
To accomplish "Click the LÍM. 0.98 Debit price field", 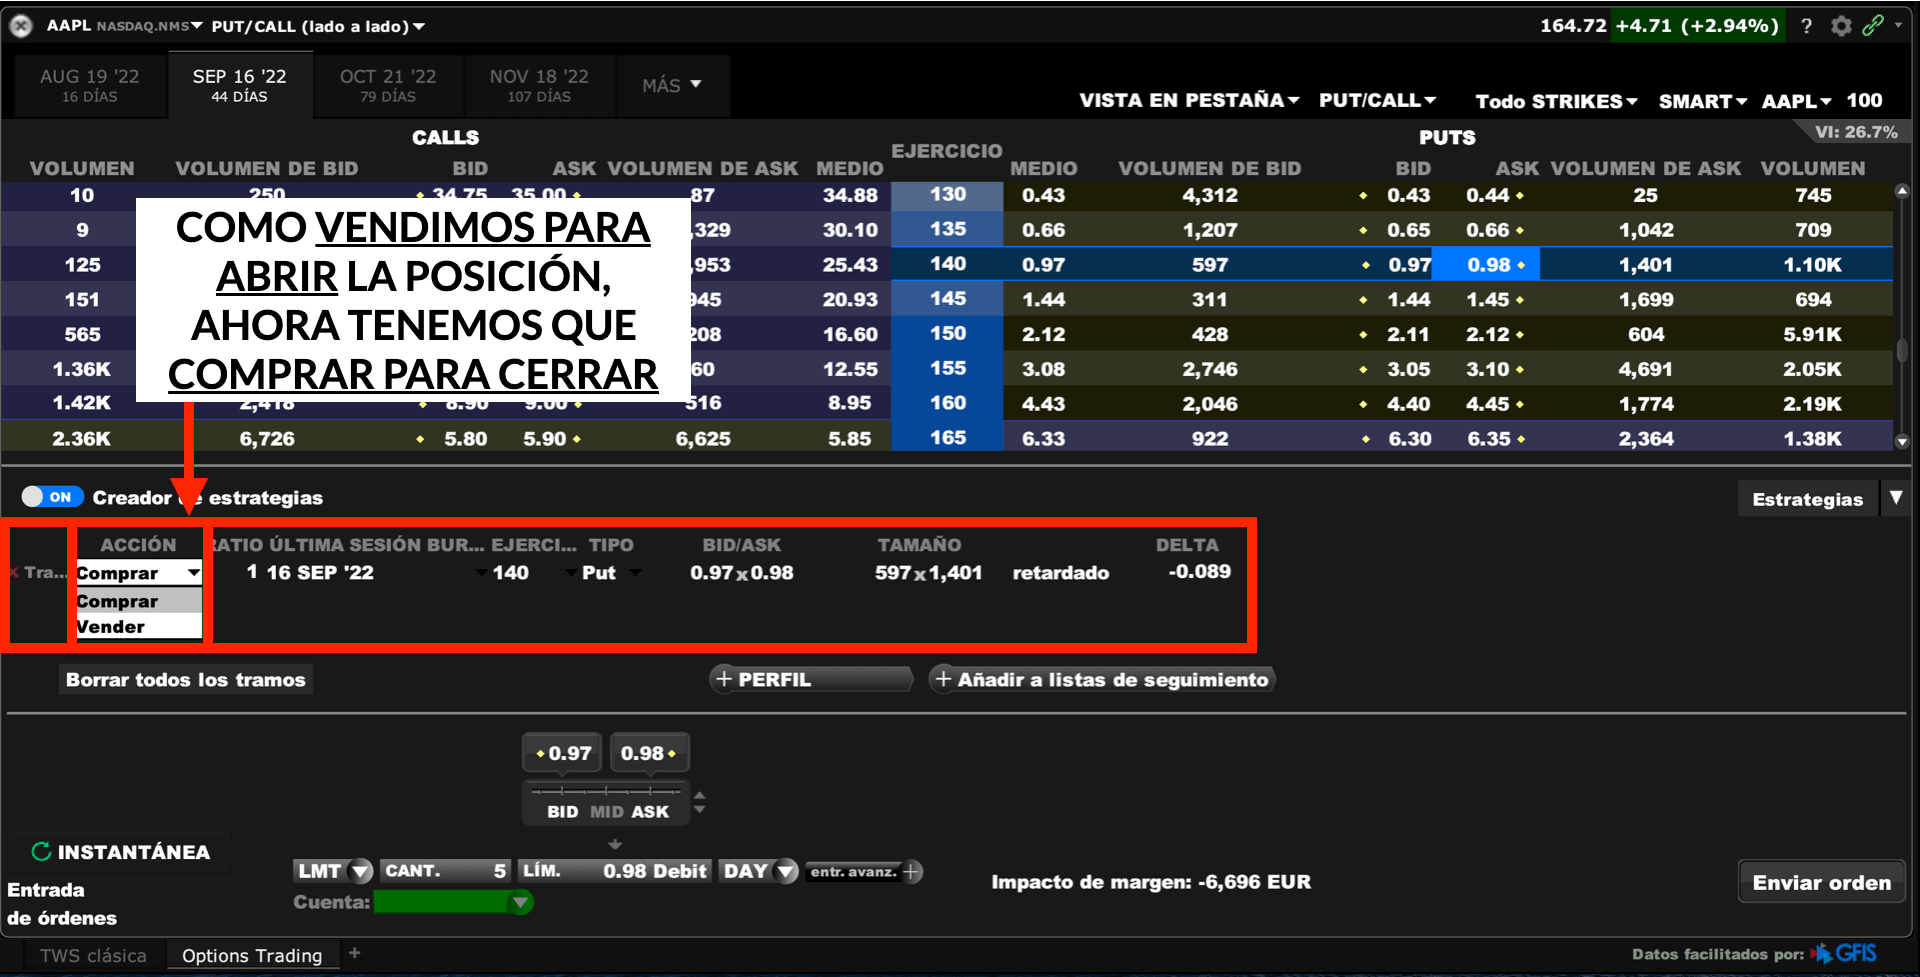I will 615,871.
